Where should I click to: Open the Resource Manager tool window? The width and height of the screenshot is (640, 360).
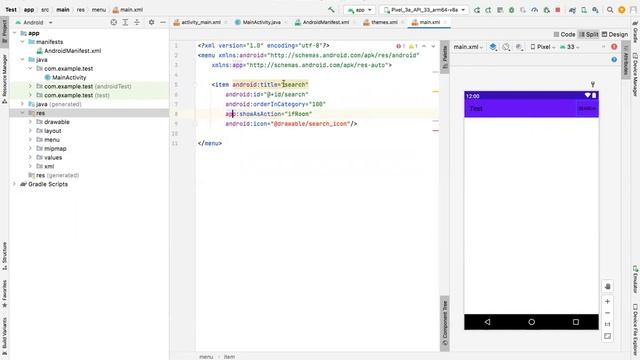(4, 78)
